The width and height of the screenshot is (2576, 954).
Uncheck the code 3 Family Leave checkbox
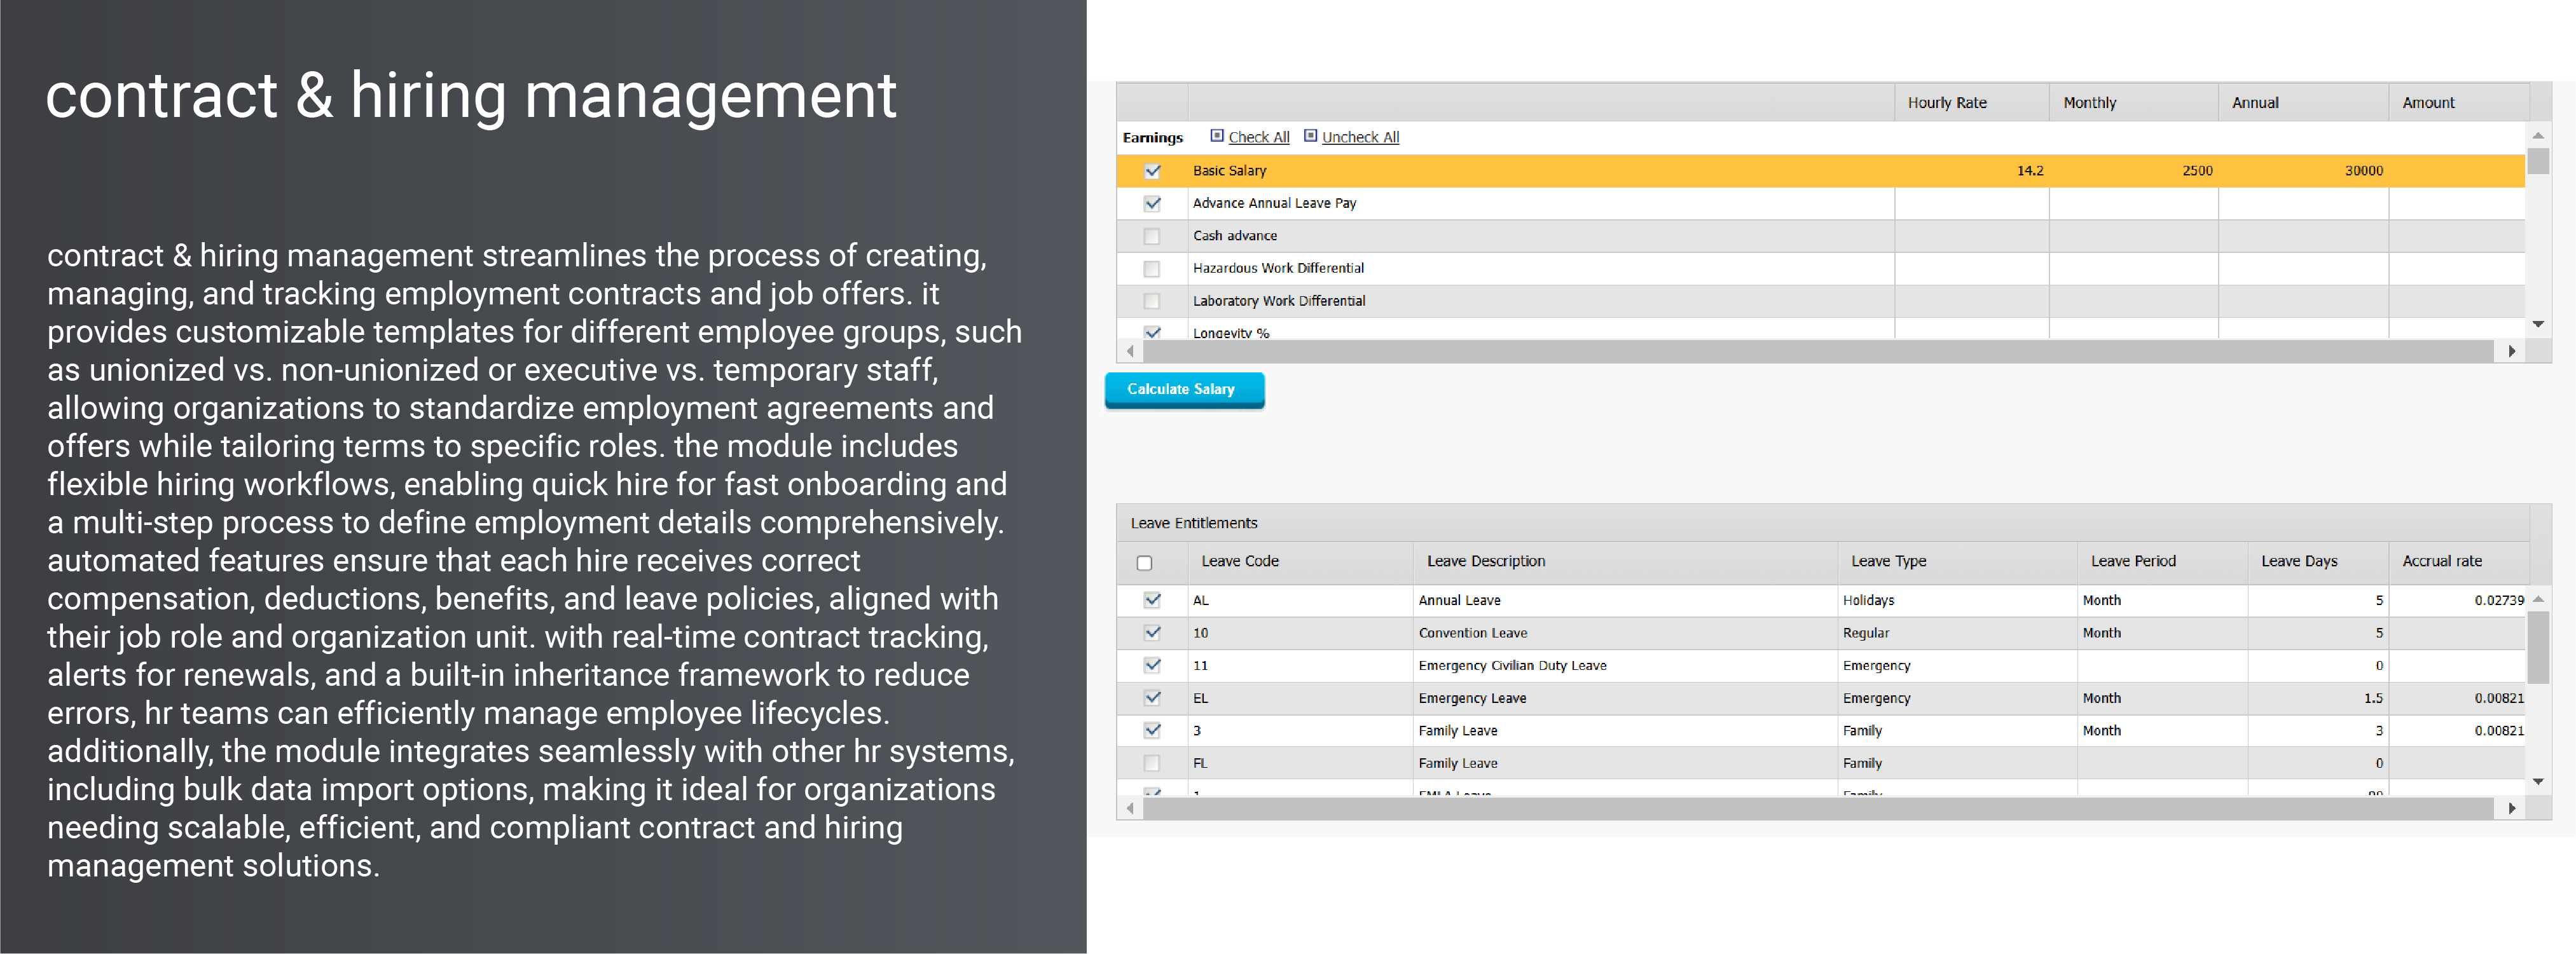click(x=1152, y=730)
